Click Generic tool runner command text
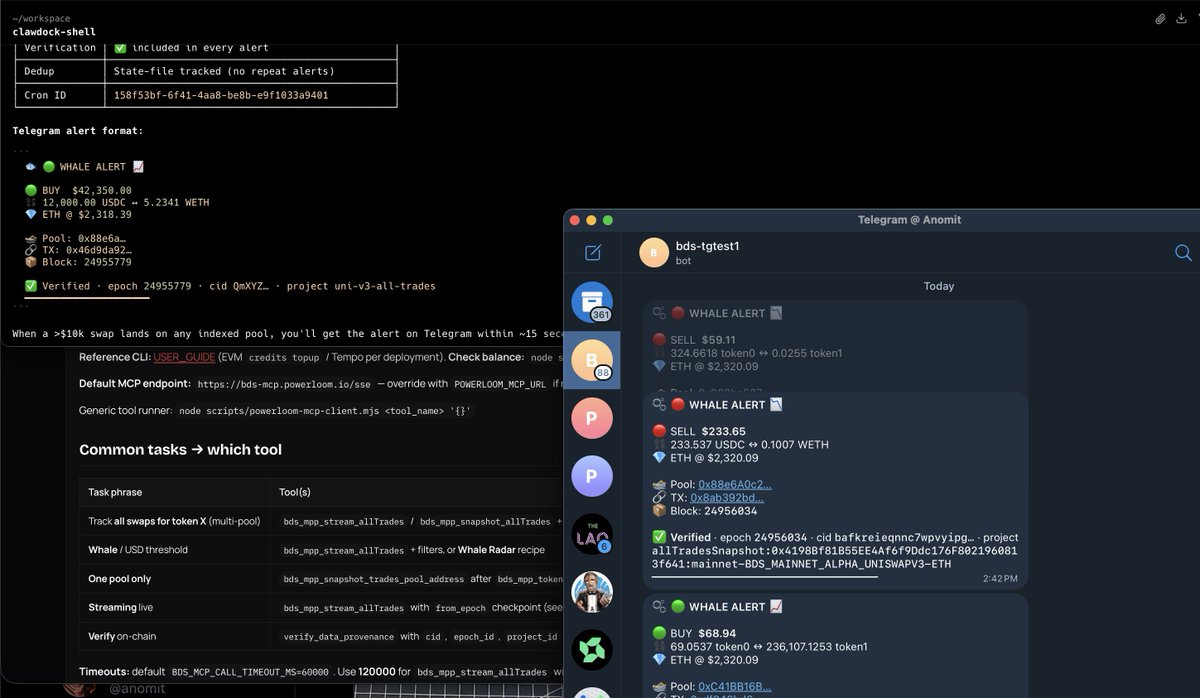 [324, 411]
